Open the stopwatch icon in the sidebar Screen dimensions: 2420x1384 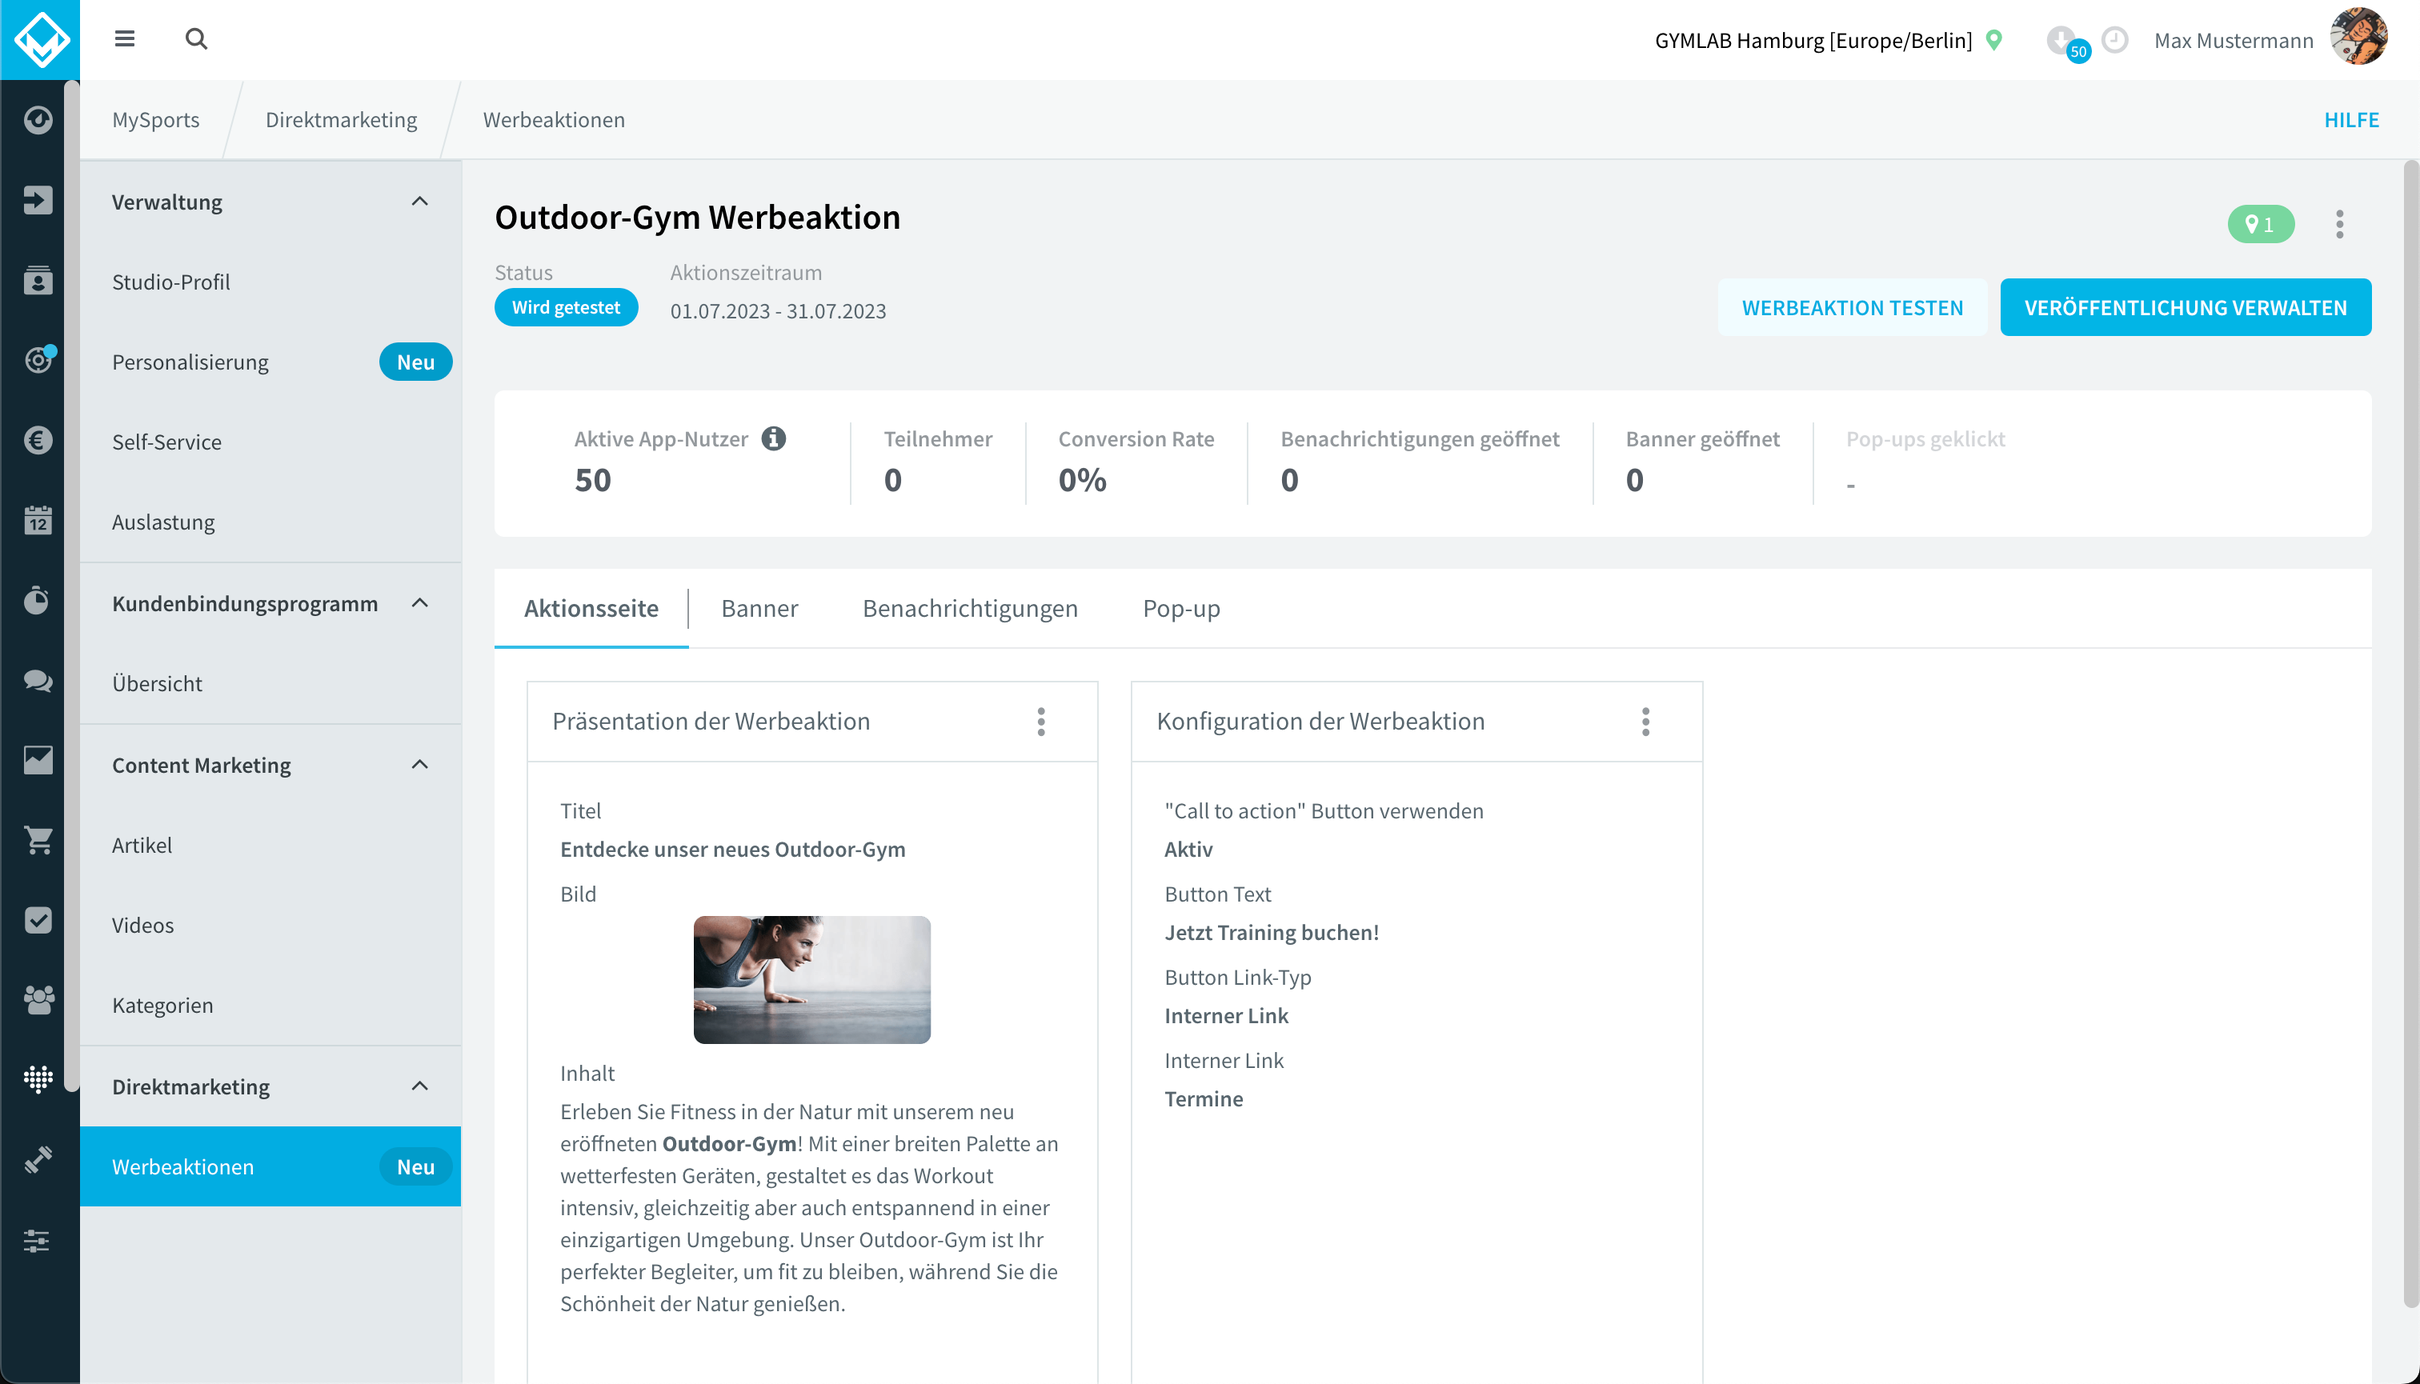coord(38,600)
